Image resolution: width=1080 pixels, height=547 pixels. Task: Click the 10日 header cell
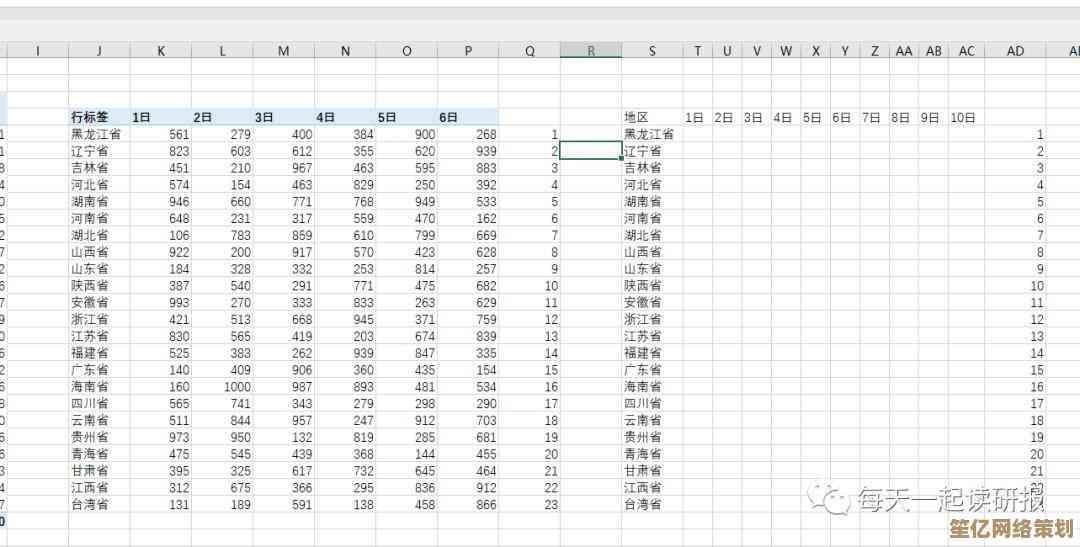click(x=962, y=117)
